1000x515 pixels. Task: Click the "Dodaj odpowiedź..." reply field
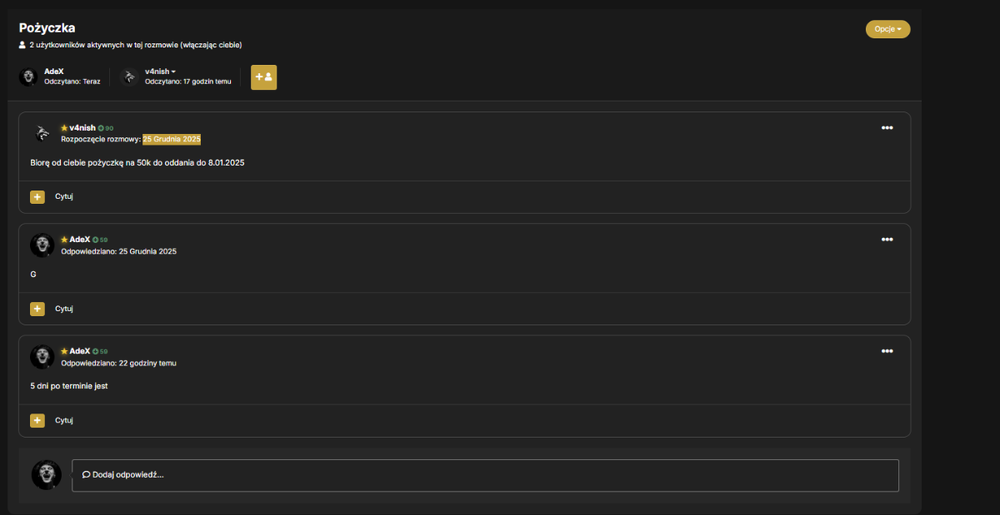pos(485,475)
